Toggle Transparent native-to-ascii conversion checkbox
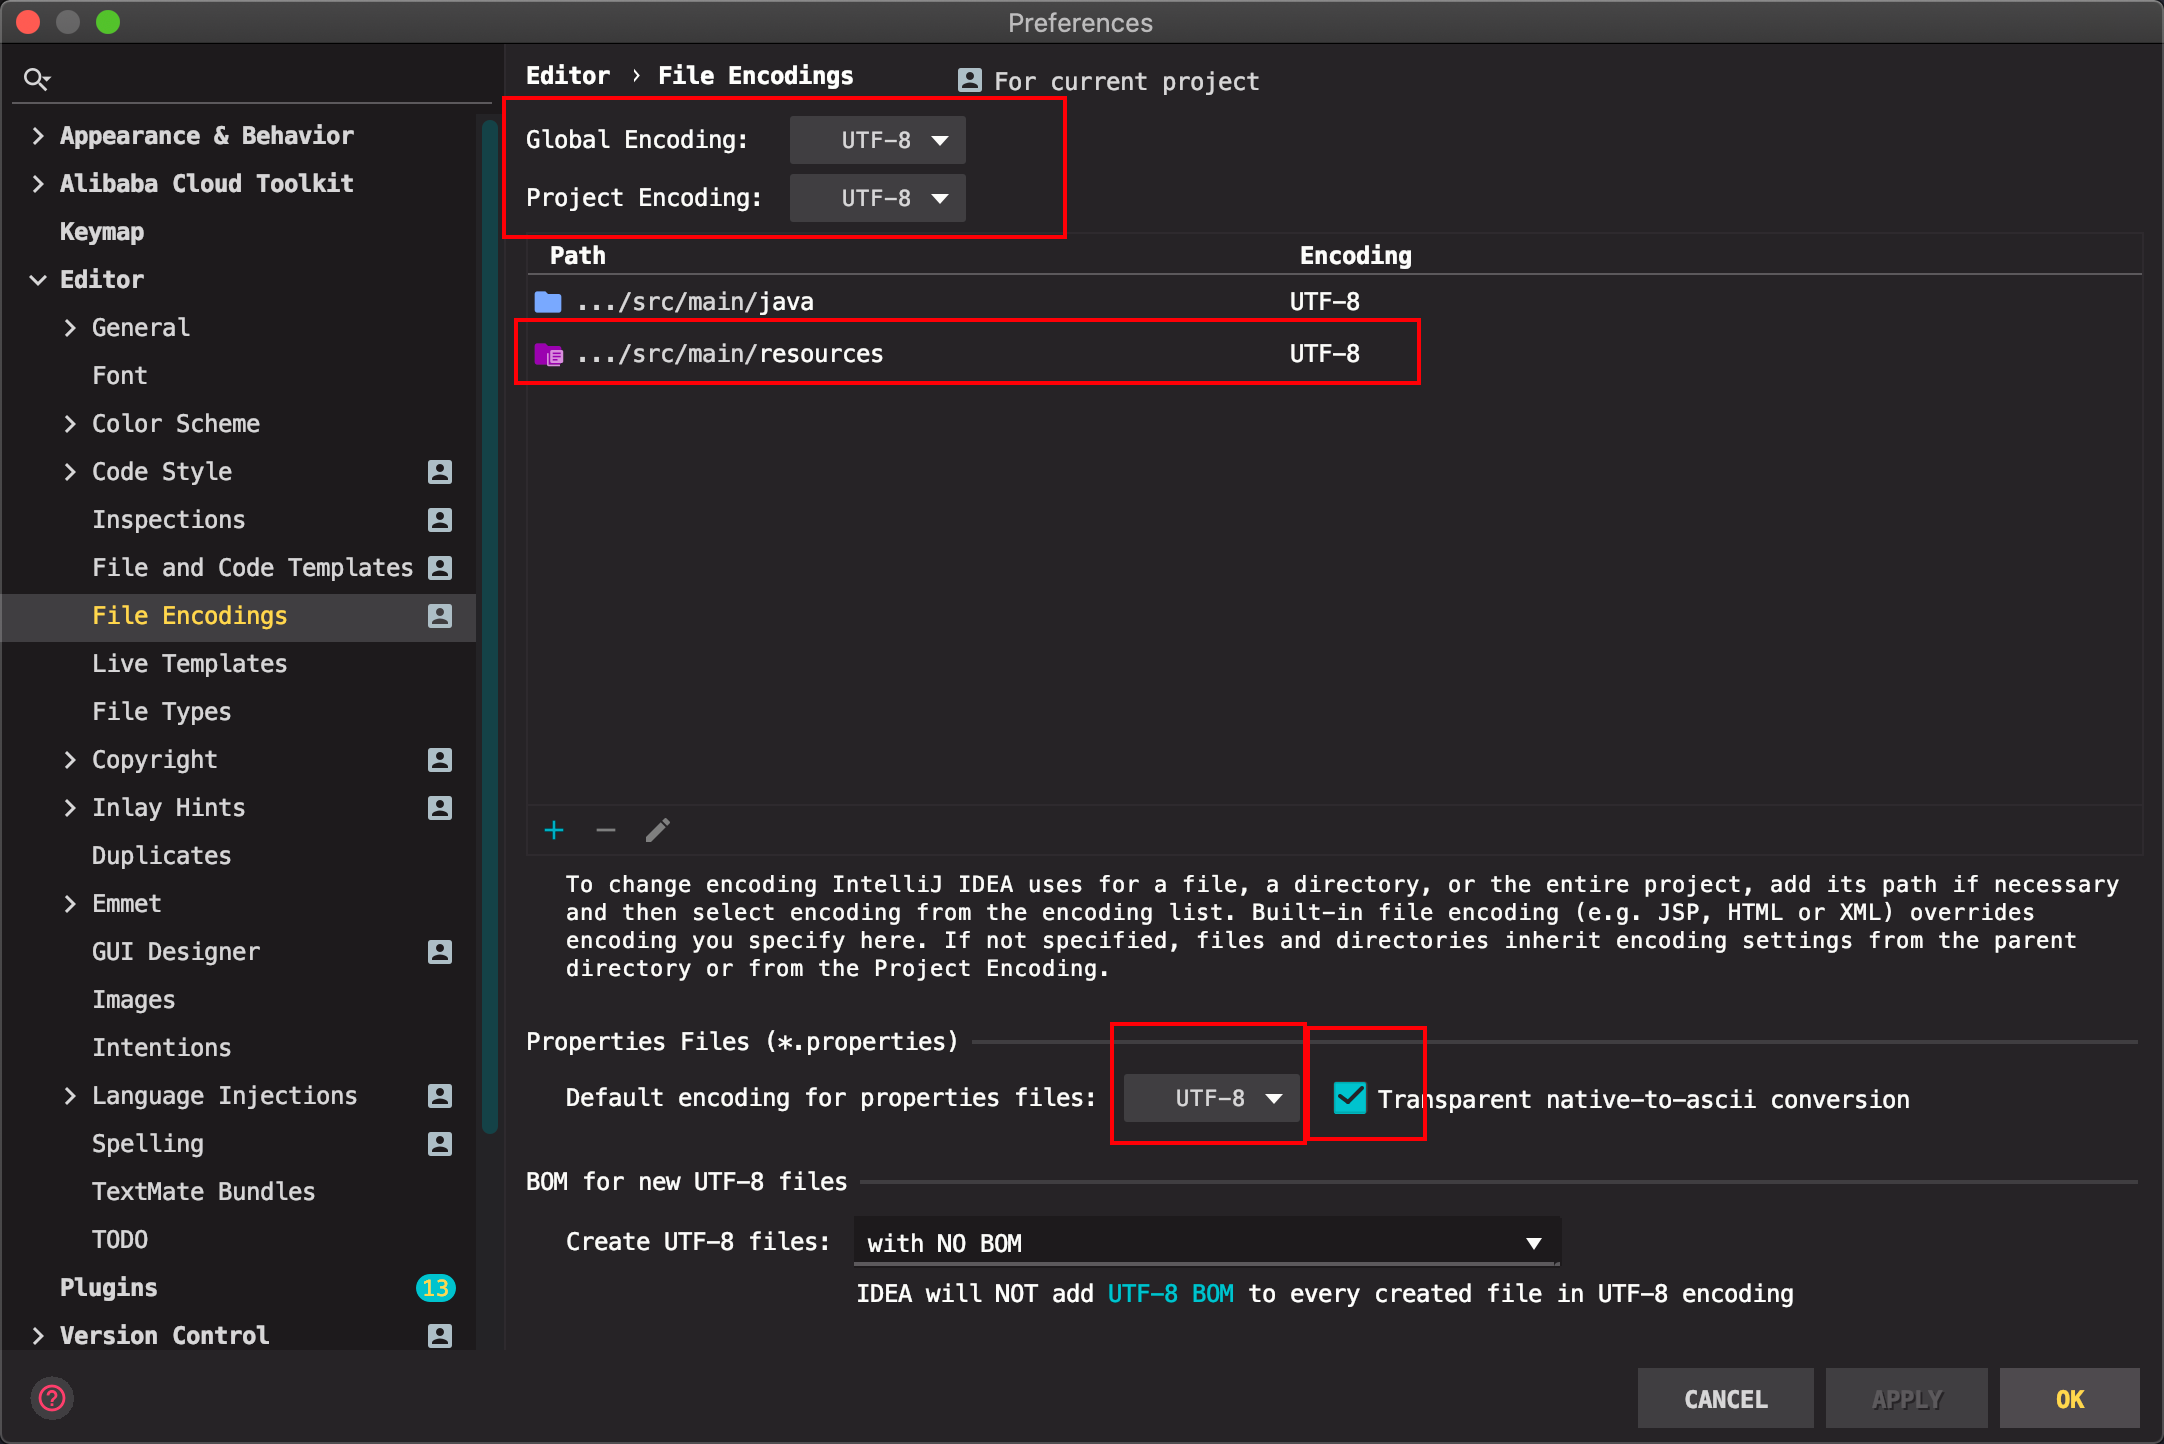Viewport: 2164px width, 1444px height. [1350, 1098]
